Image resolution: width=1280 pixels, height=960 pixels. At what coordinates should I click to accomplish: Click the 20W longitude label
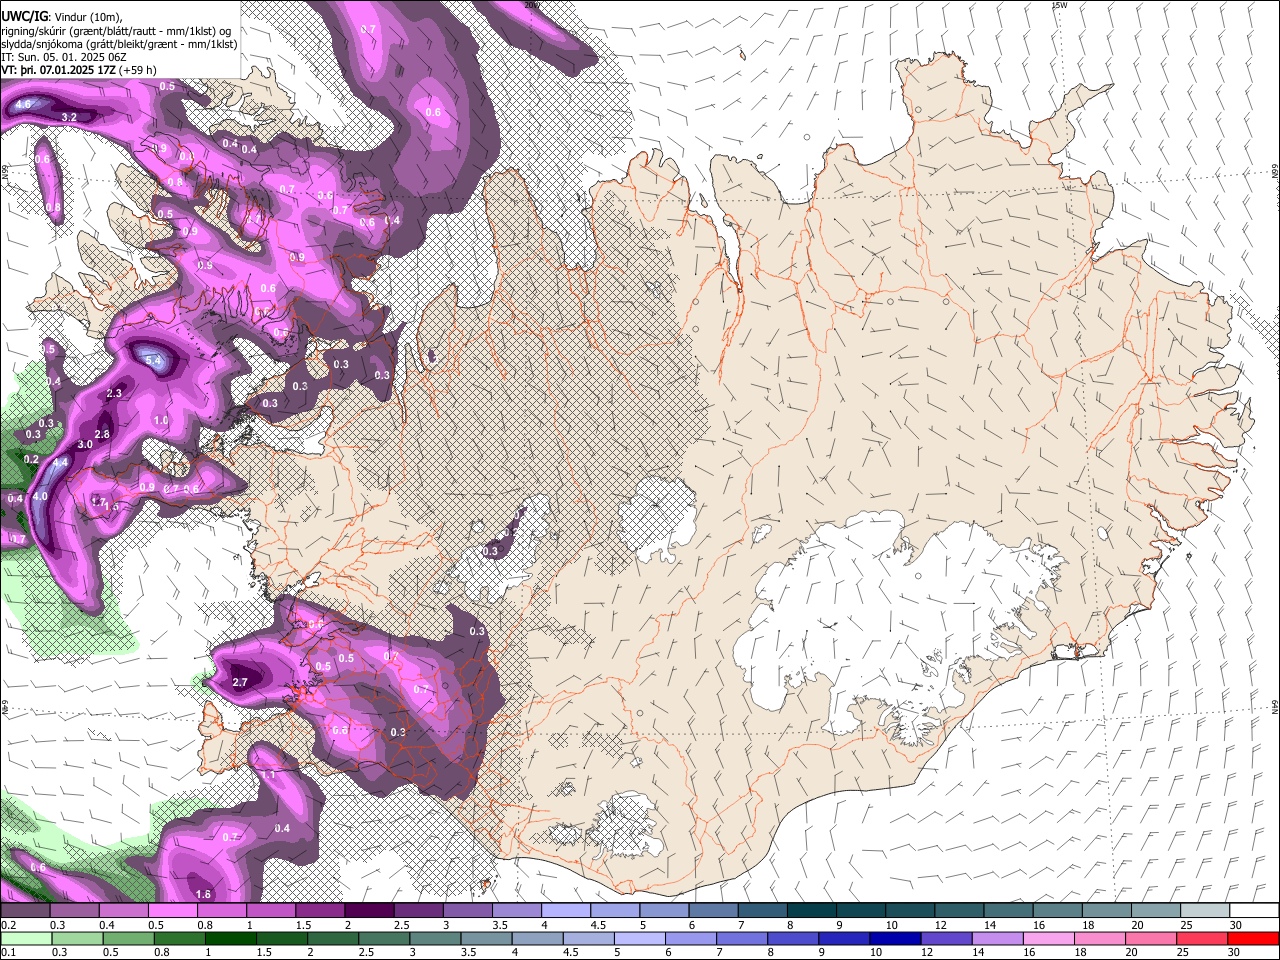coord(530,5)
